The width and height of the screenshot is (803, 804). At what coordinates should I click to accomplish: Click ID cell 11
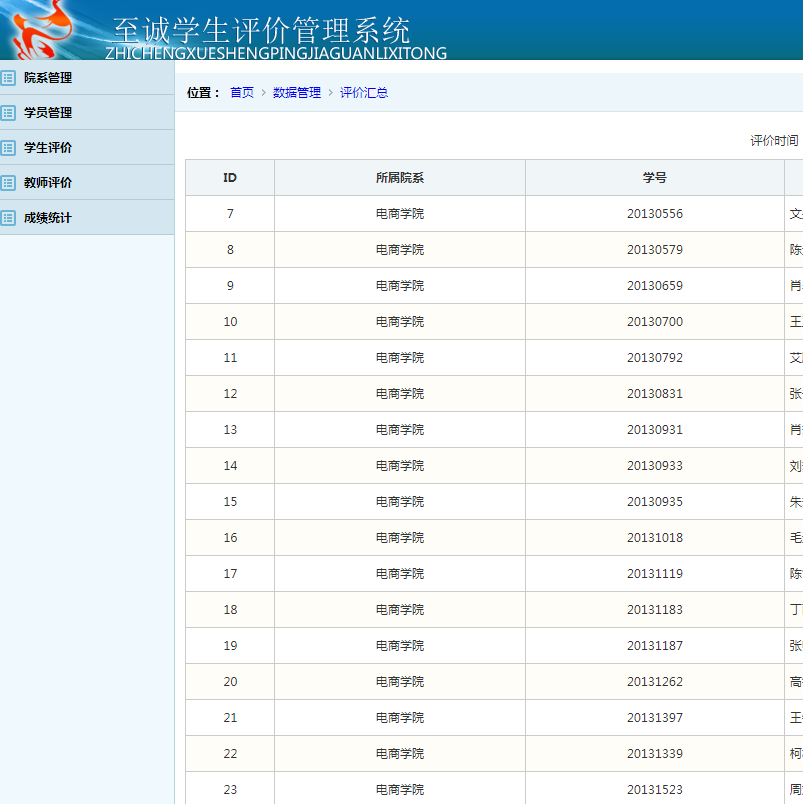pos(230,358)
